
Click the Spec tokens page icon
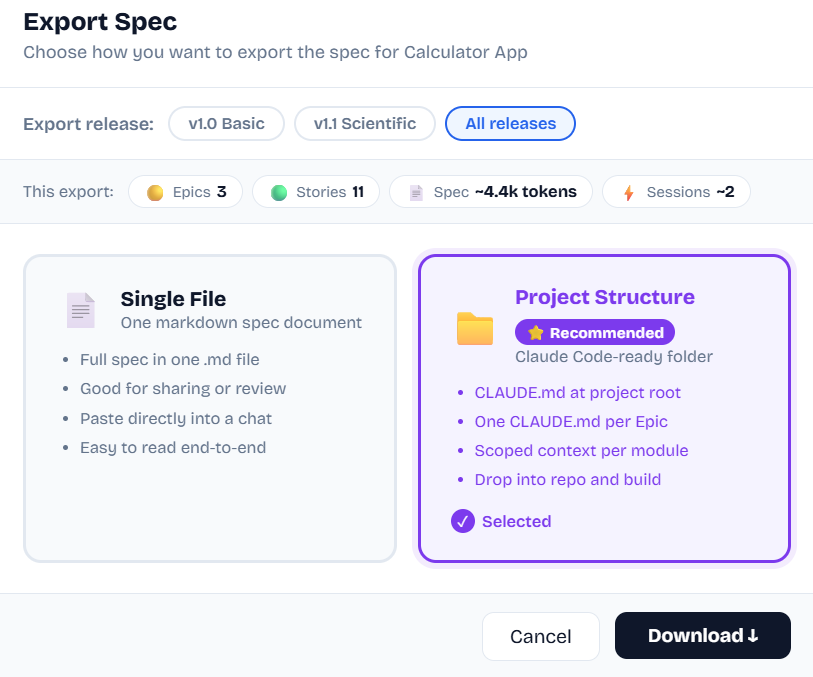click(416, 192)
